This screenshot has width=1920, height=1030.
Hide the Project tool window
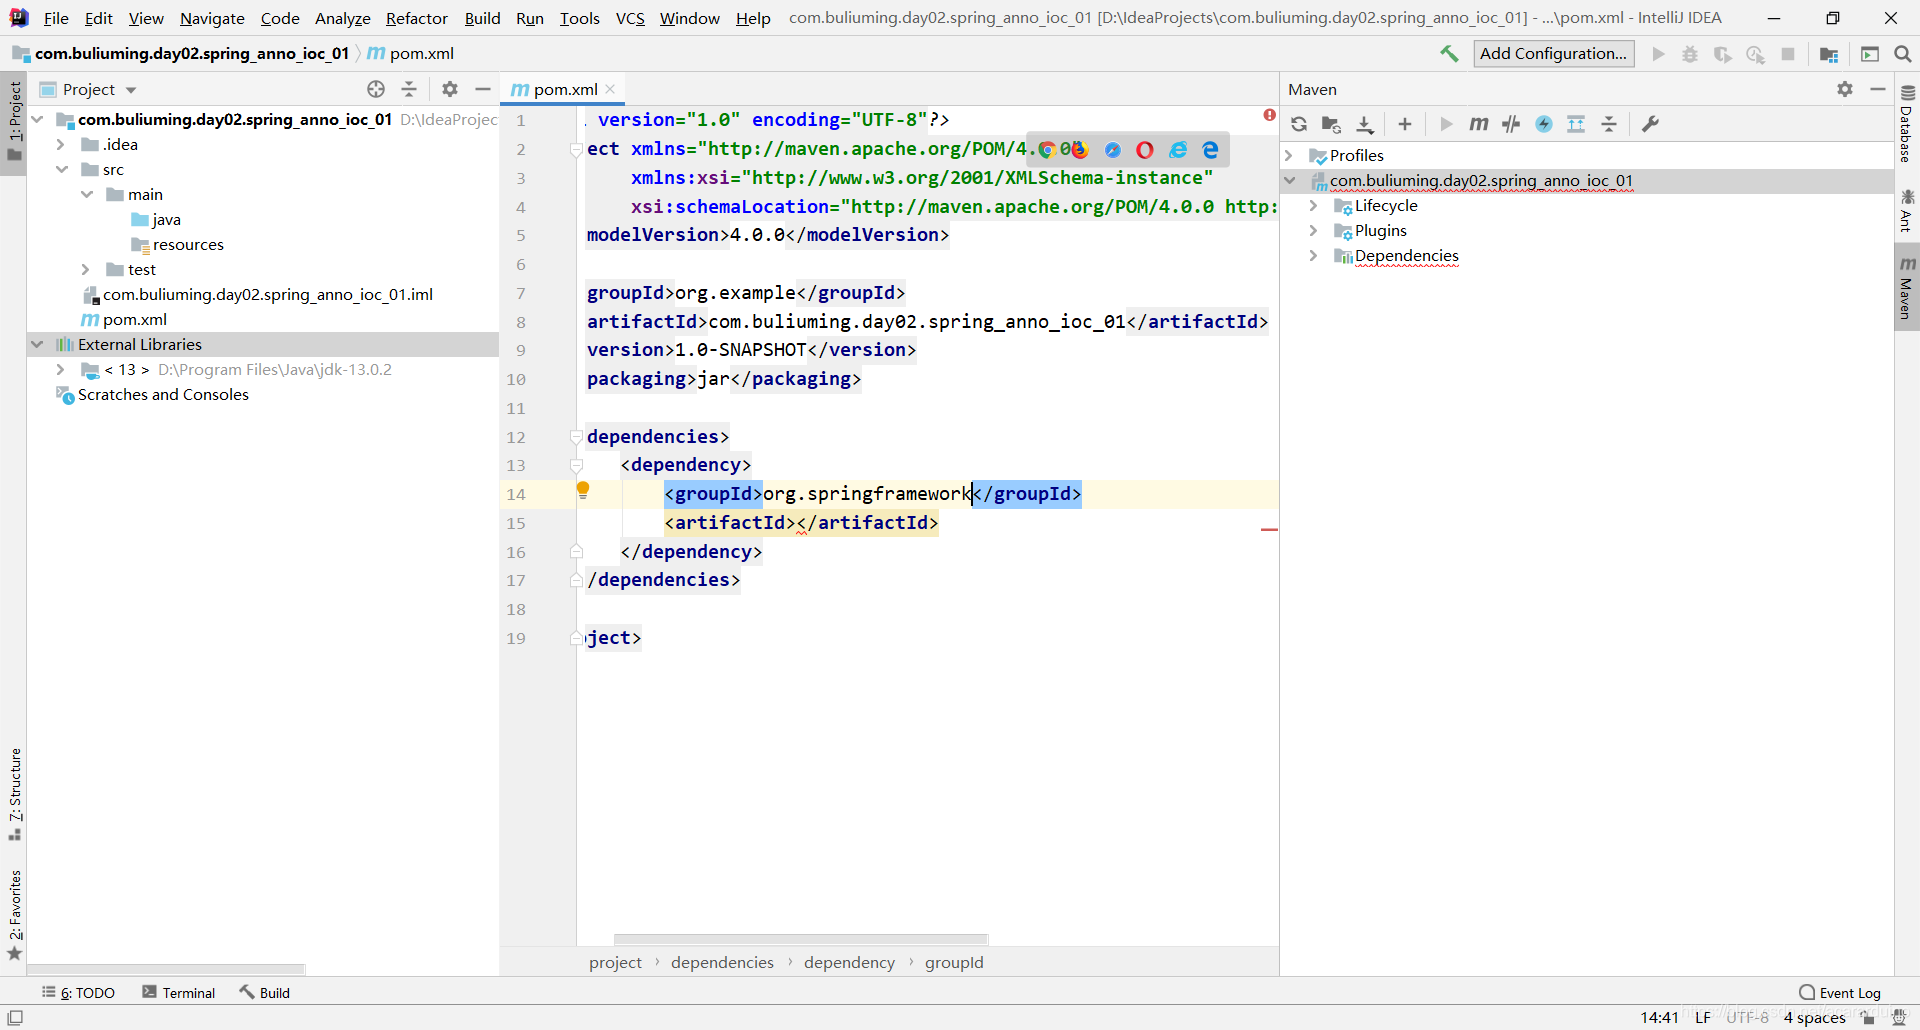pos(483,89)
